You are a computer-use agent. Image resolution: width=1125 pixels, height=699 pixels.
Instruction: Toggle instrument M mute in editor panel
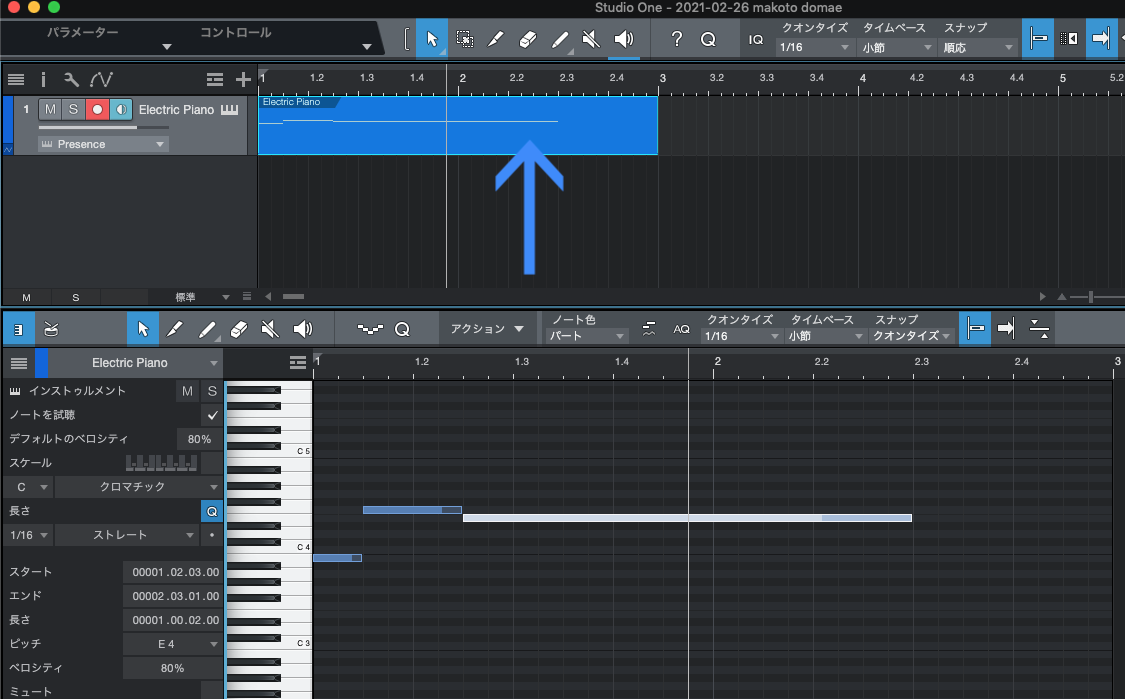click(187, 391)
